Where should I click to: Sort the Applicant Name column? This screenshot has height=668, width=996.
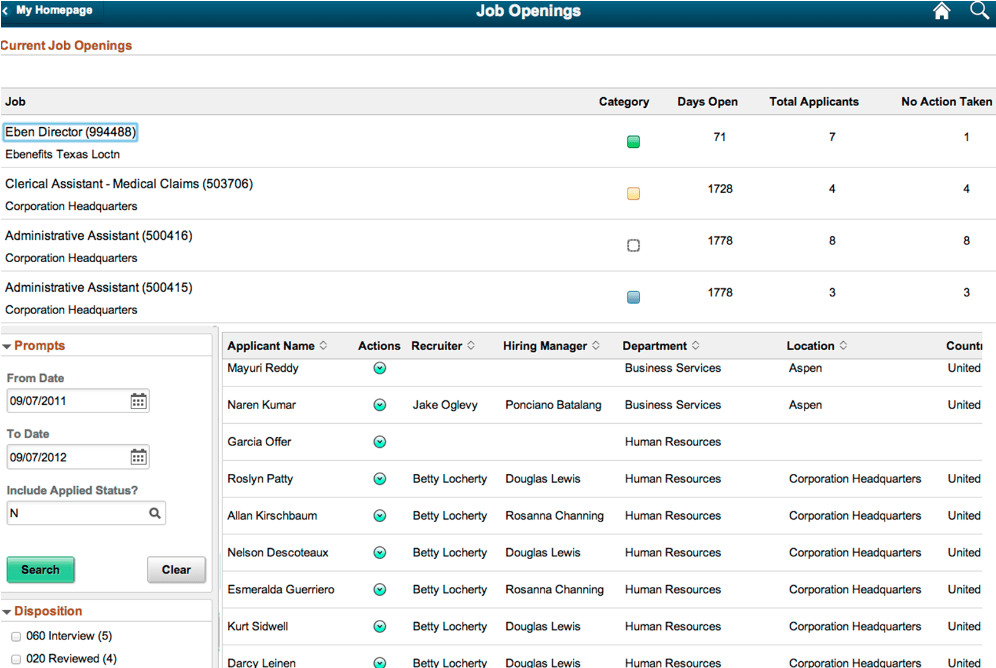click(322, 344)
